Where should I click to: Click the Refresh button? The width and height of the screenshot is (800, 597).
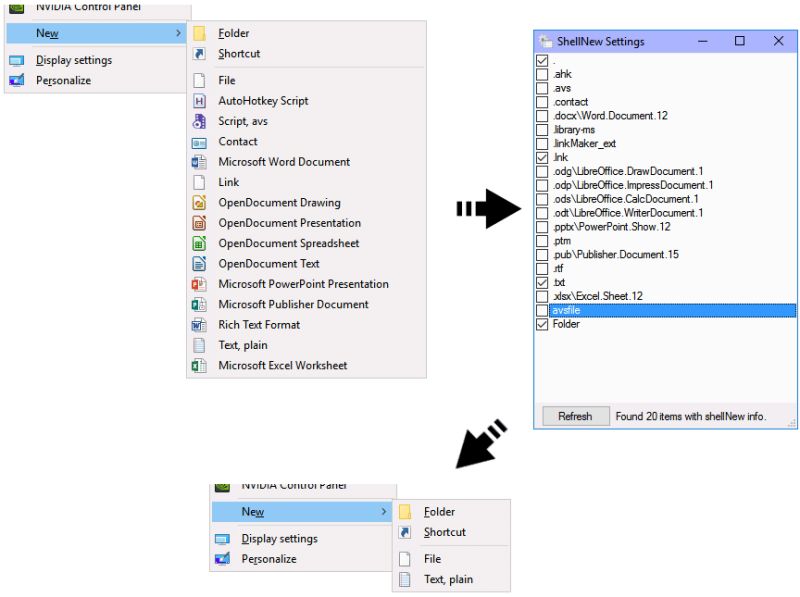point(576,416)
